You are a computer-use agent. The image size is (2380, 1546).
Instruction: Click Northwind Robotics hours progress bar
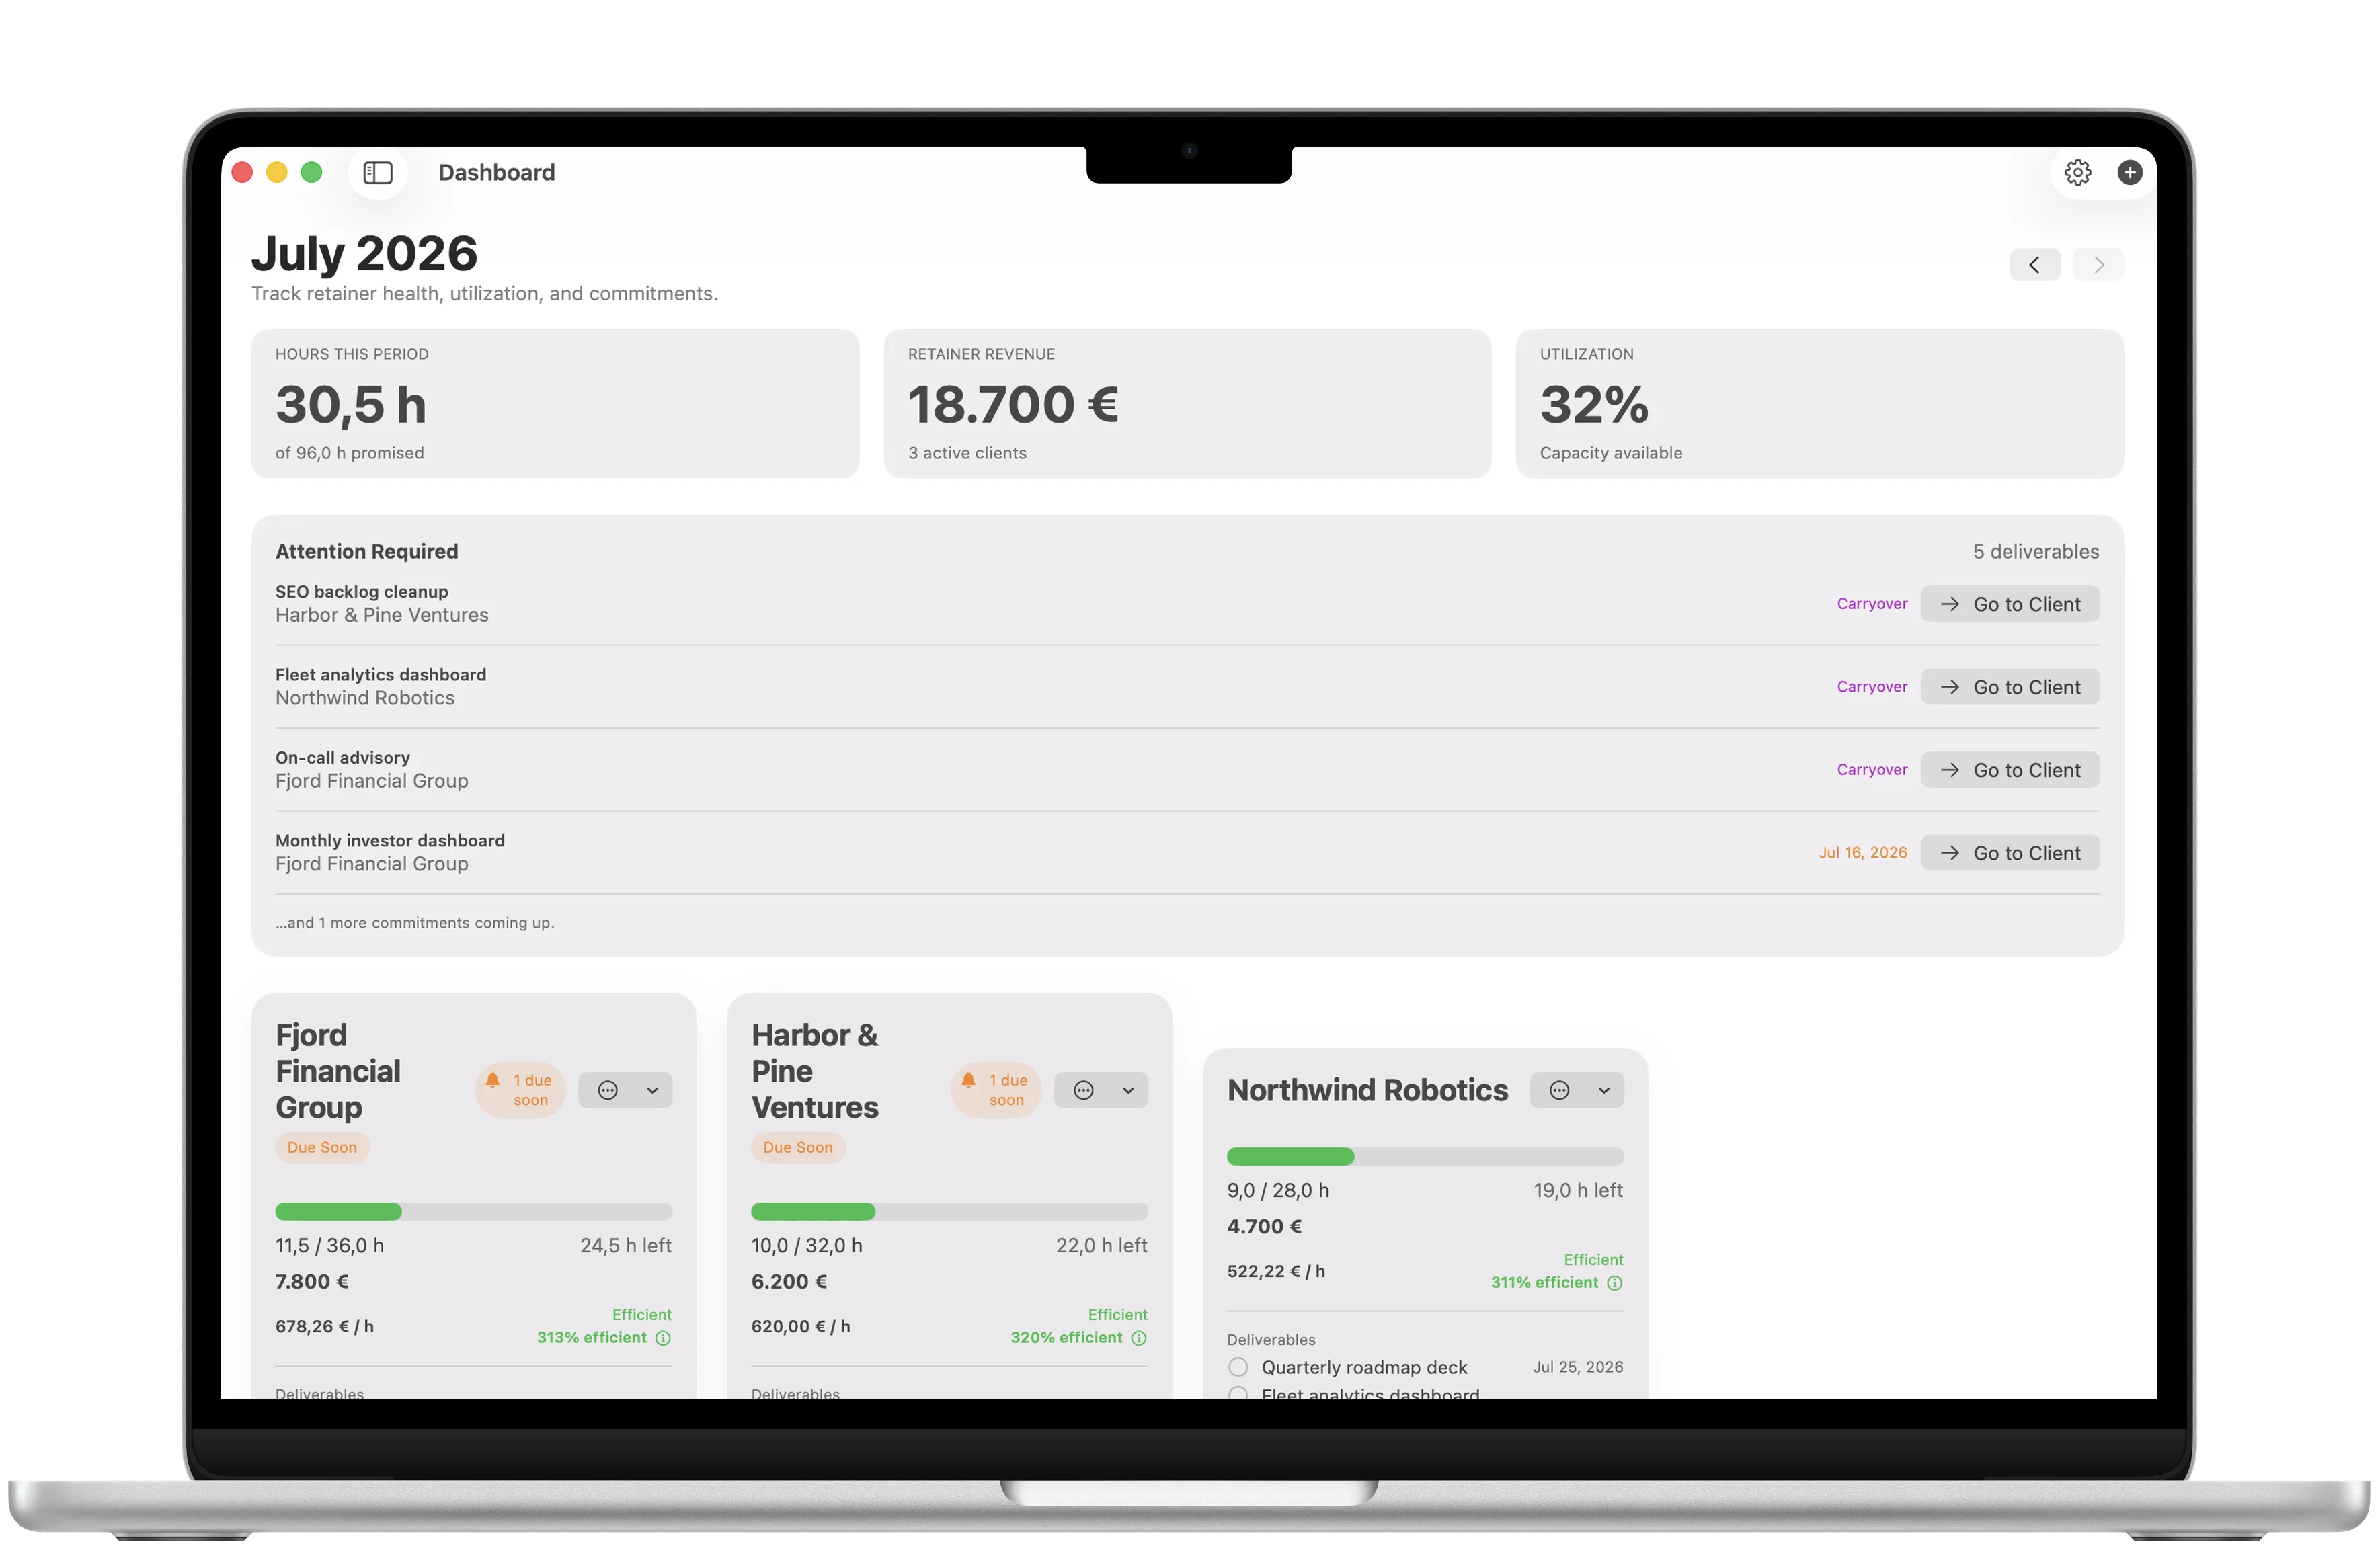[1425, 1157]
